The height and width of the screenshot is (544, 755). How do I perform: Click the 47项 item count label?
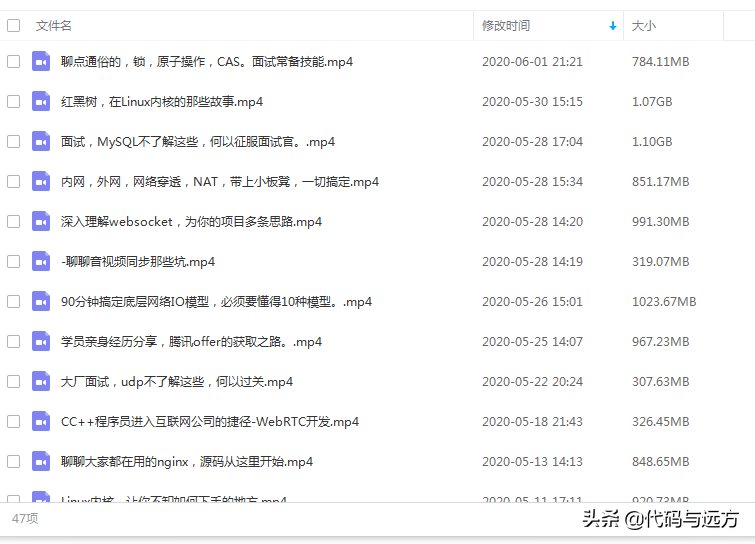(25, 519)
